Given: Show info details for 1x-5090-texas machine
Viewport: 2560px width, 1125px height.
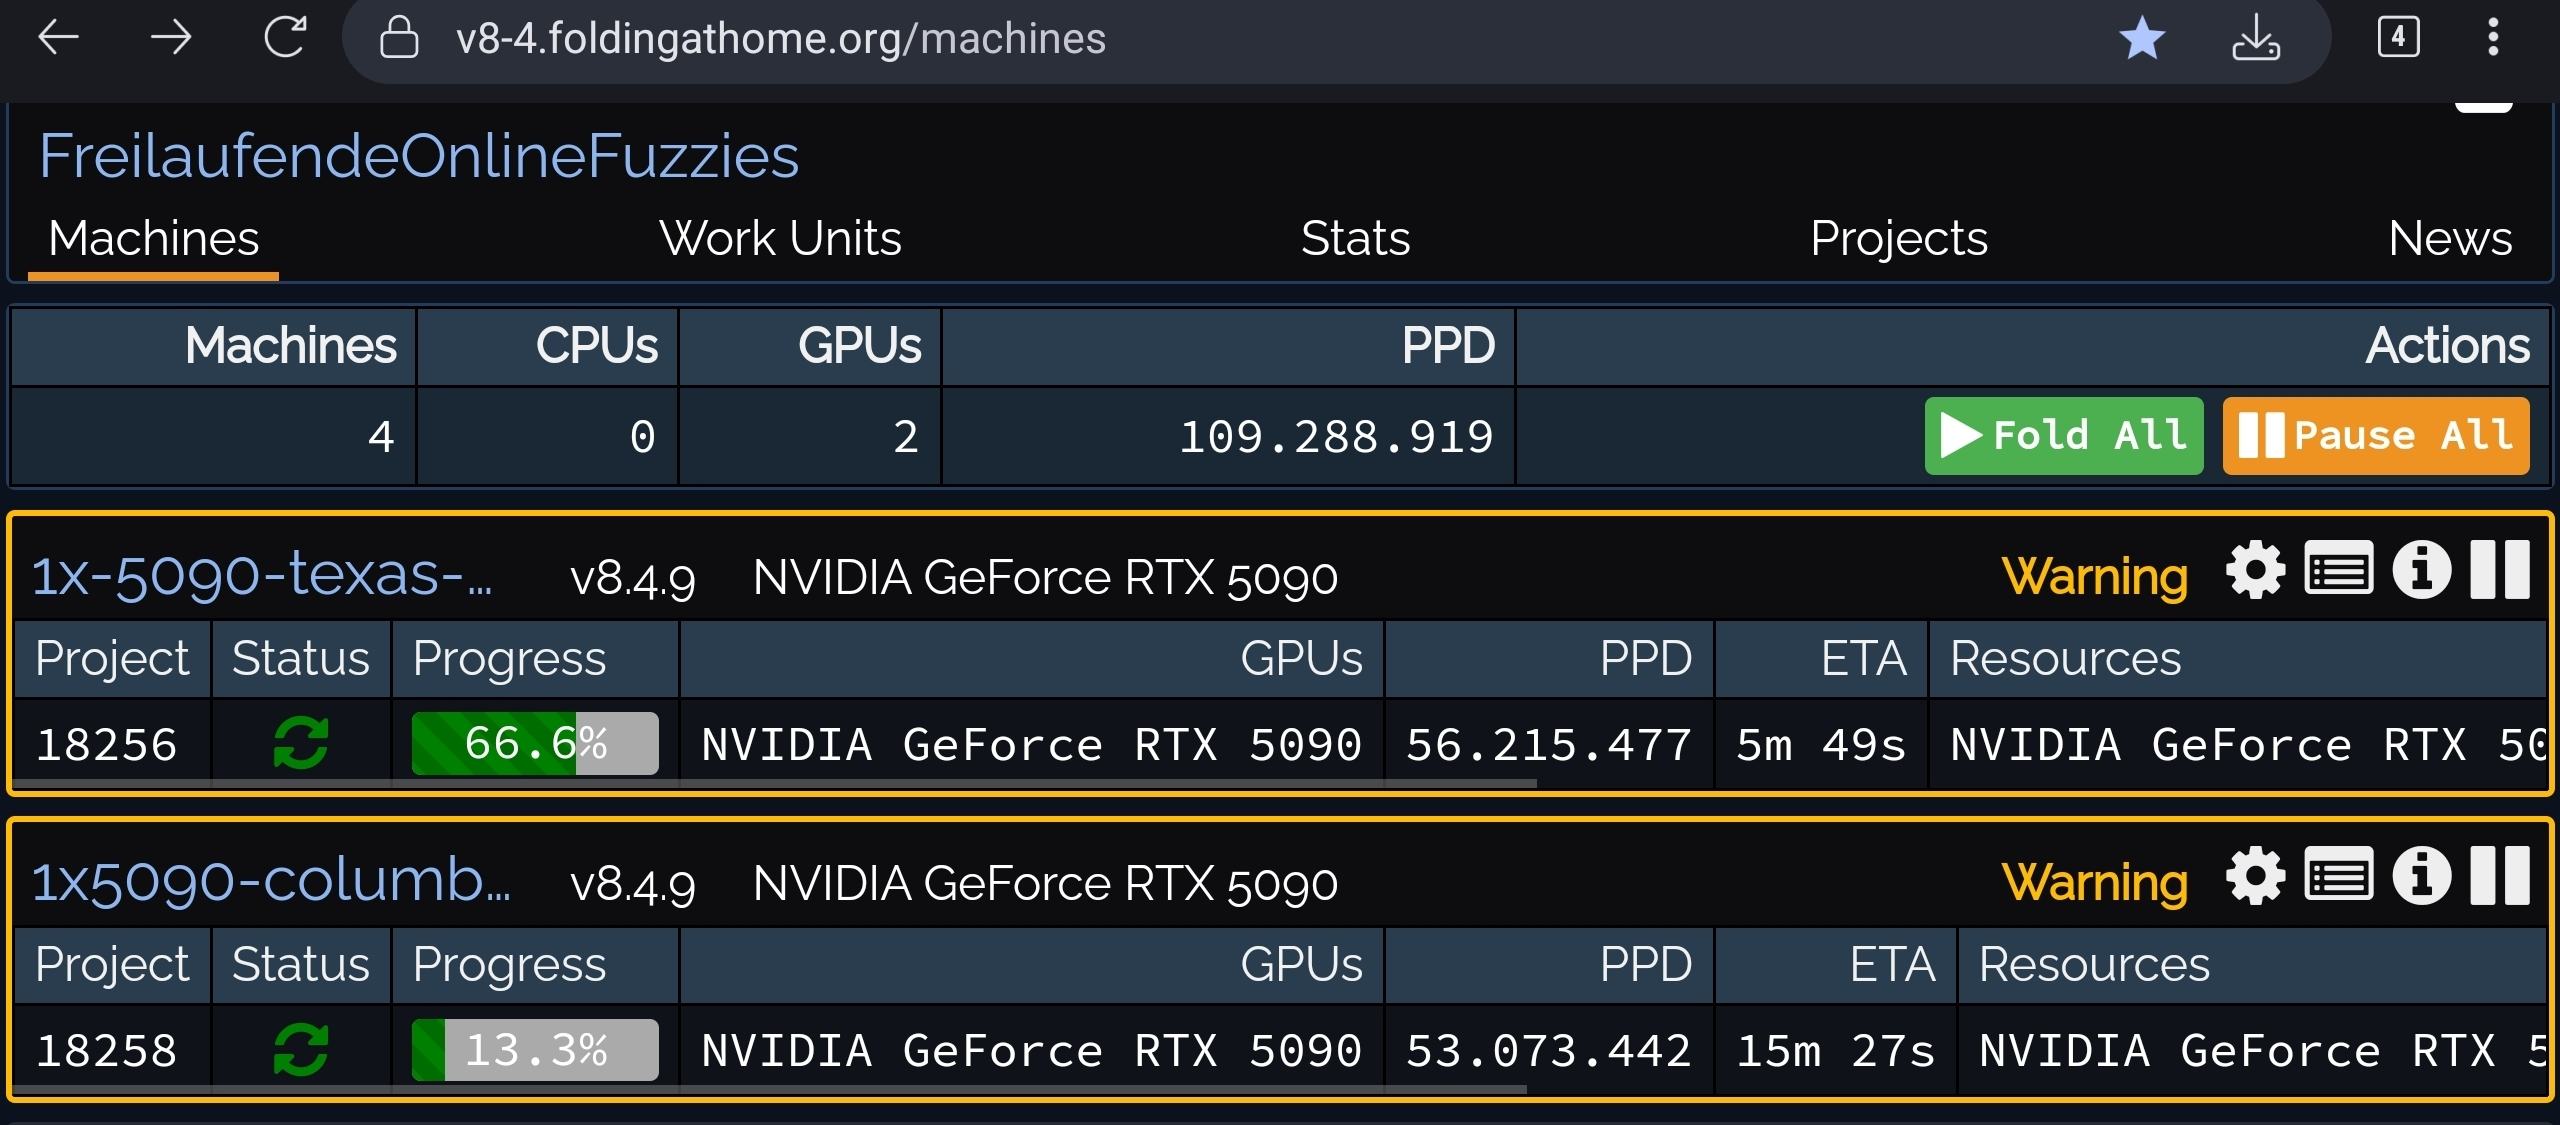Looking at the screenshot, I should tap(2421, 571).
